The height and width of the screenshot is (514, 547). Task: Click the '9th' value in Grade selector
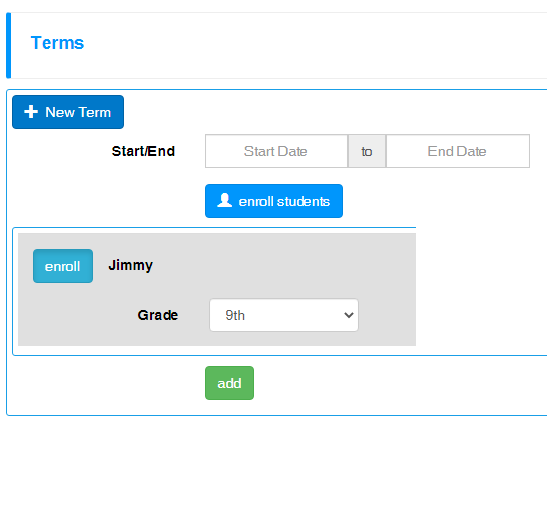235,315
